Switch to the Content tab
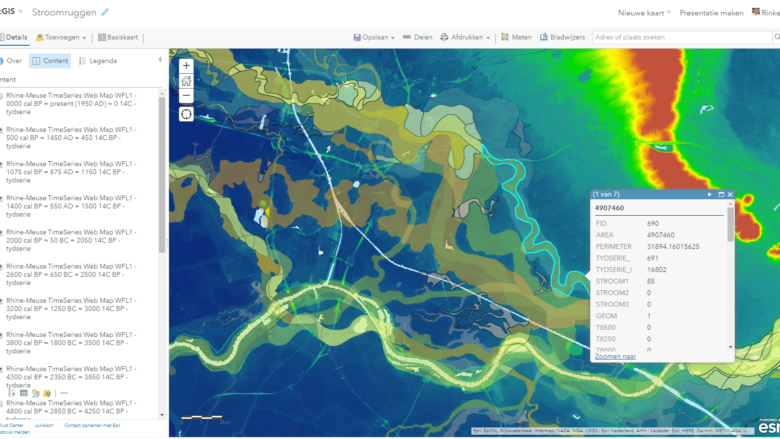The height and width of the screenshot is (439, 780). pos(50,61)
